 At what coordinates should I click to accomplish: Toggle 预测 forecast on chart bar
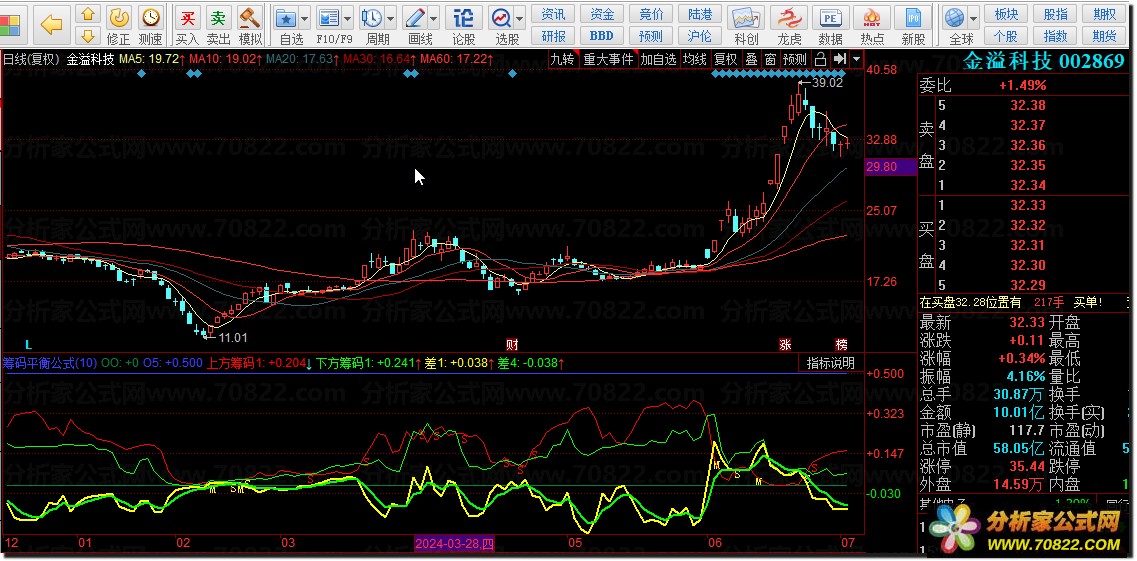click(x=795, y=59)
